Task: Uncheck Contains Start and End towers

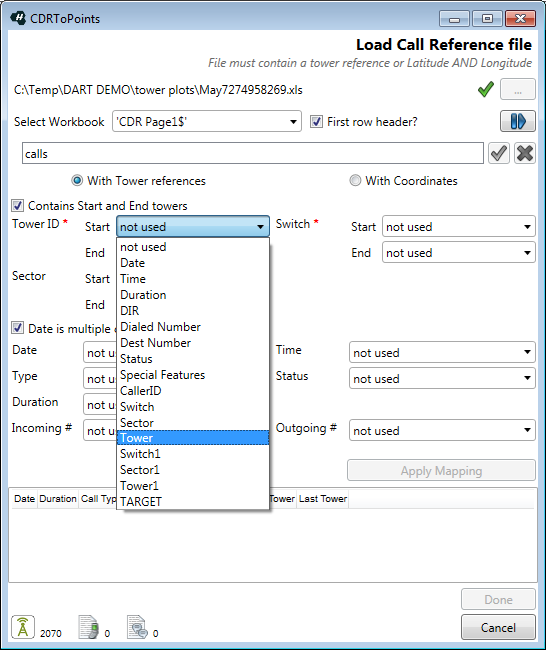Action: [17, 206]
